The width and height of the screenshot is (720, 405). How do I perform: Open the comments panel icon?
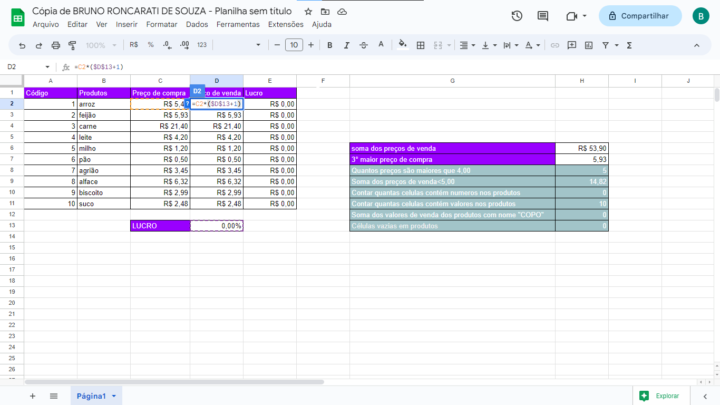coord(543,16)
